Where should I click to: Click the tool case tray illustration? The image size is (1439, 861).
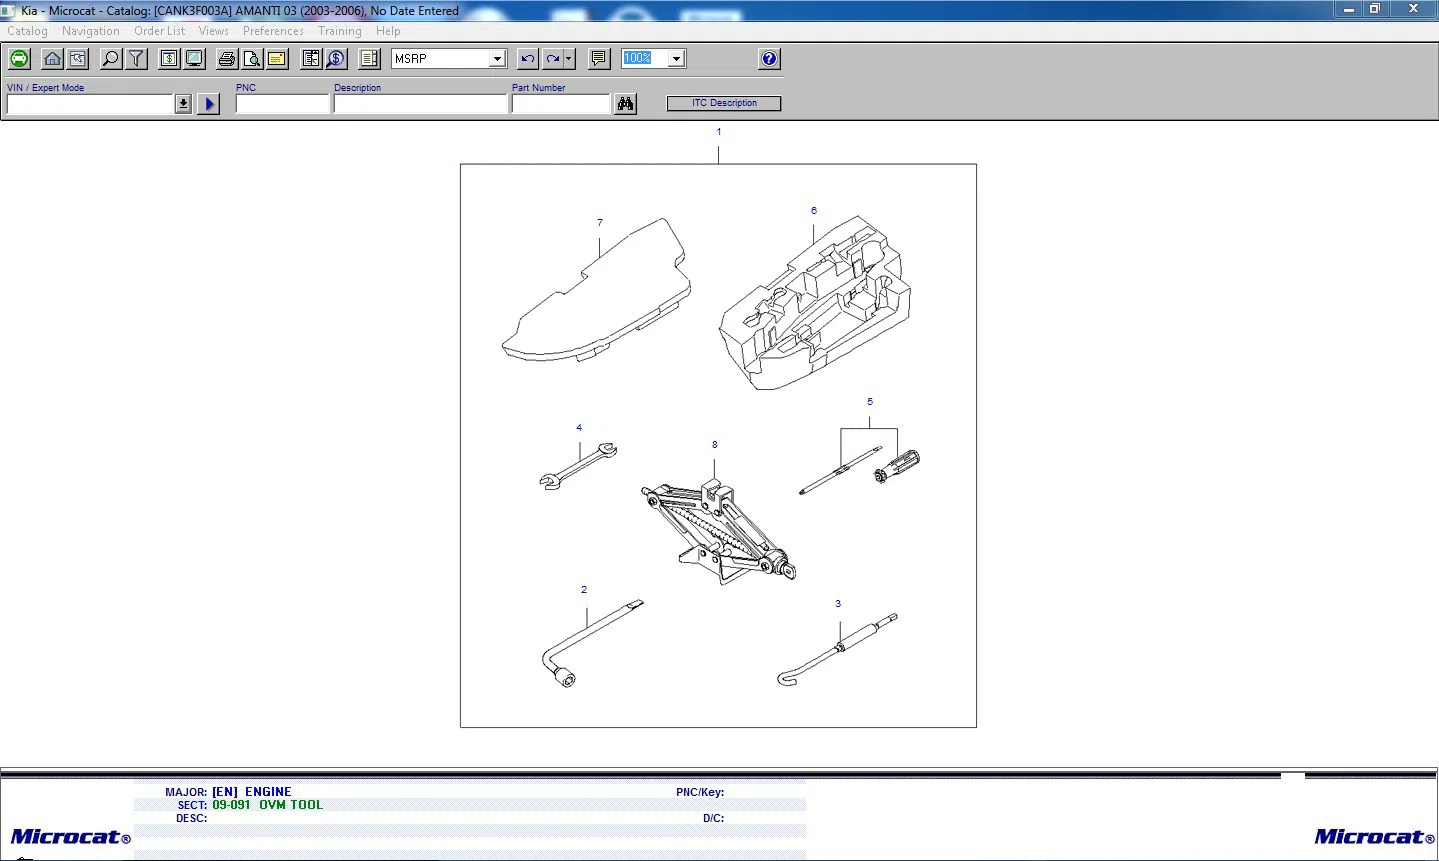click(x=816, y=304)
